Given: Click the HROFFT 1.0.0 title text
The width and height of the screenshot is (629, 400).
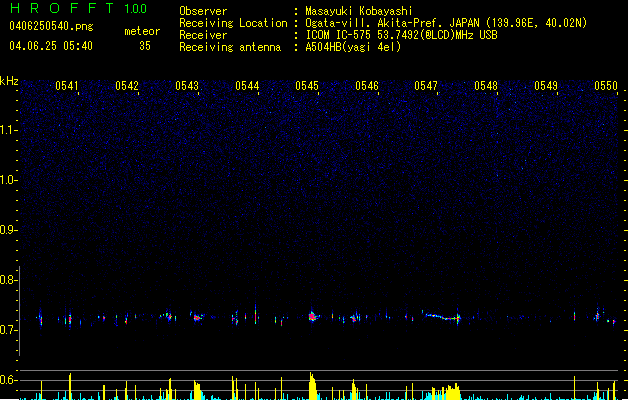Looking at the screenshot, I should [x=79, y=8].
